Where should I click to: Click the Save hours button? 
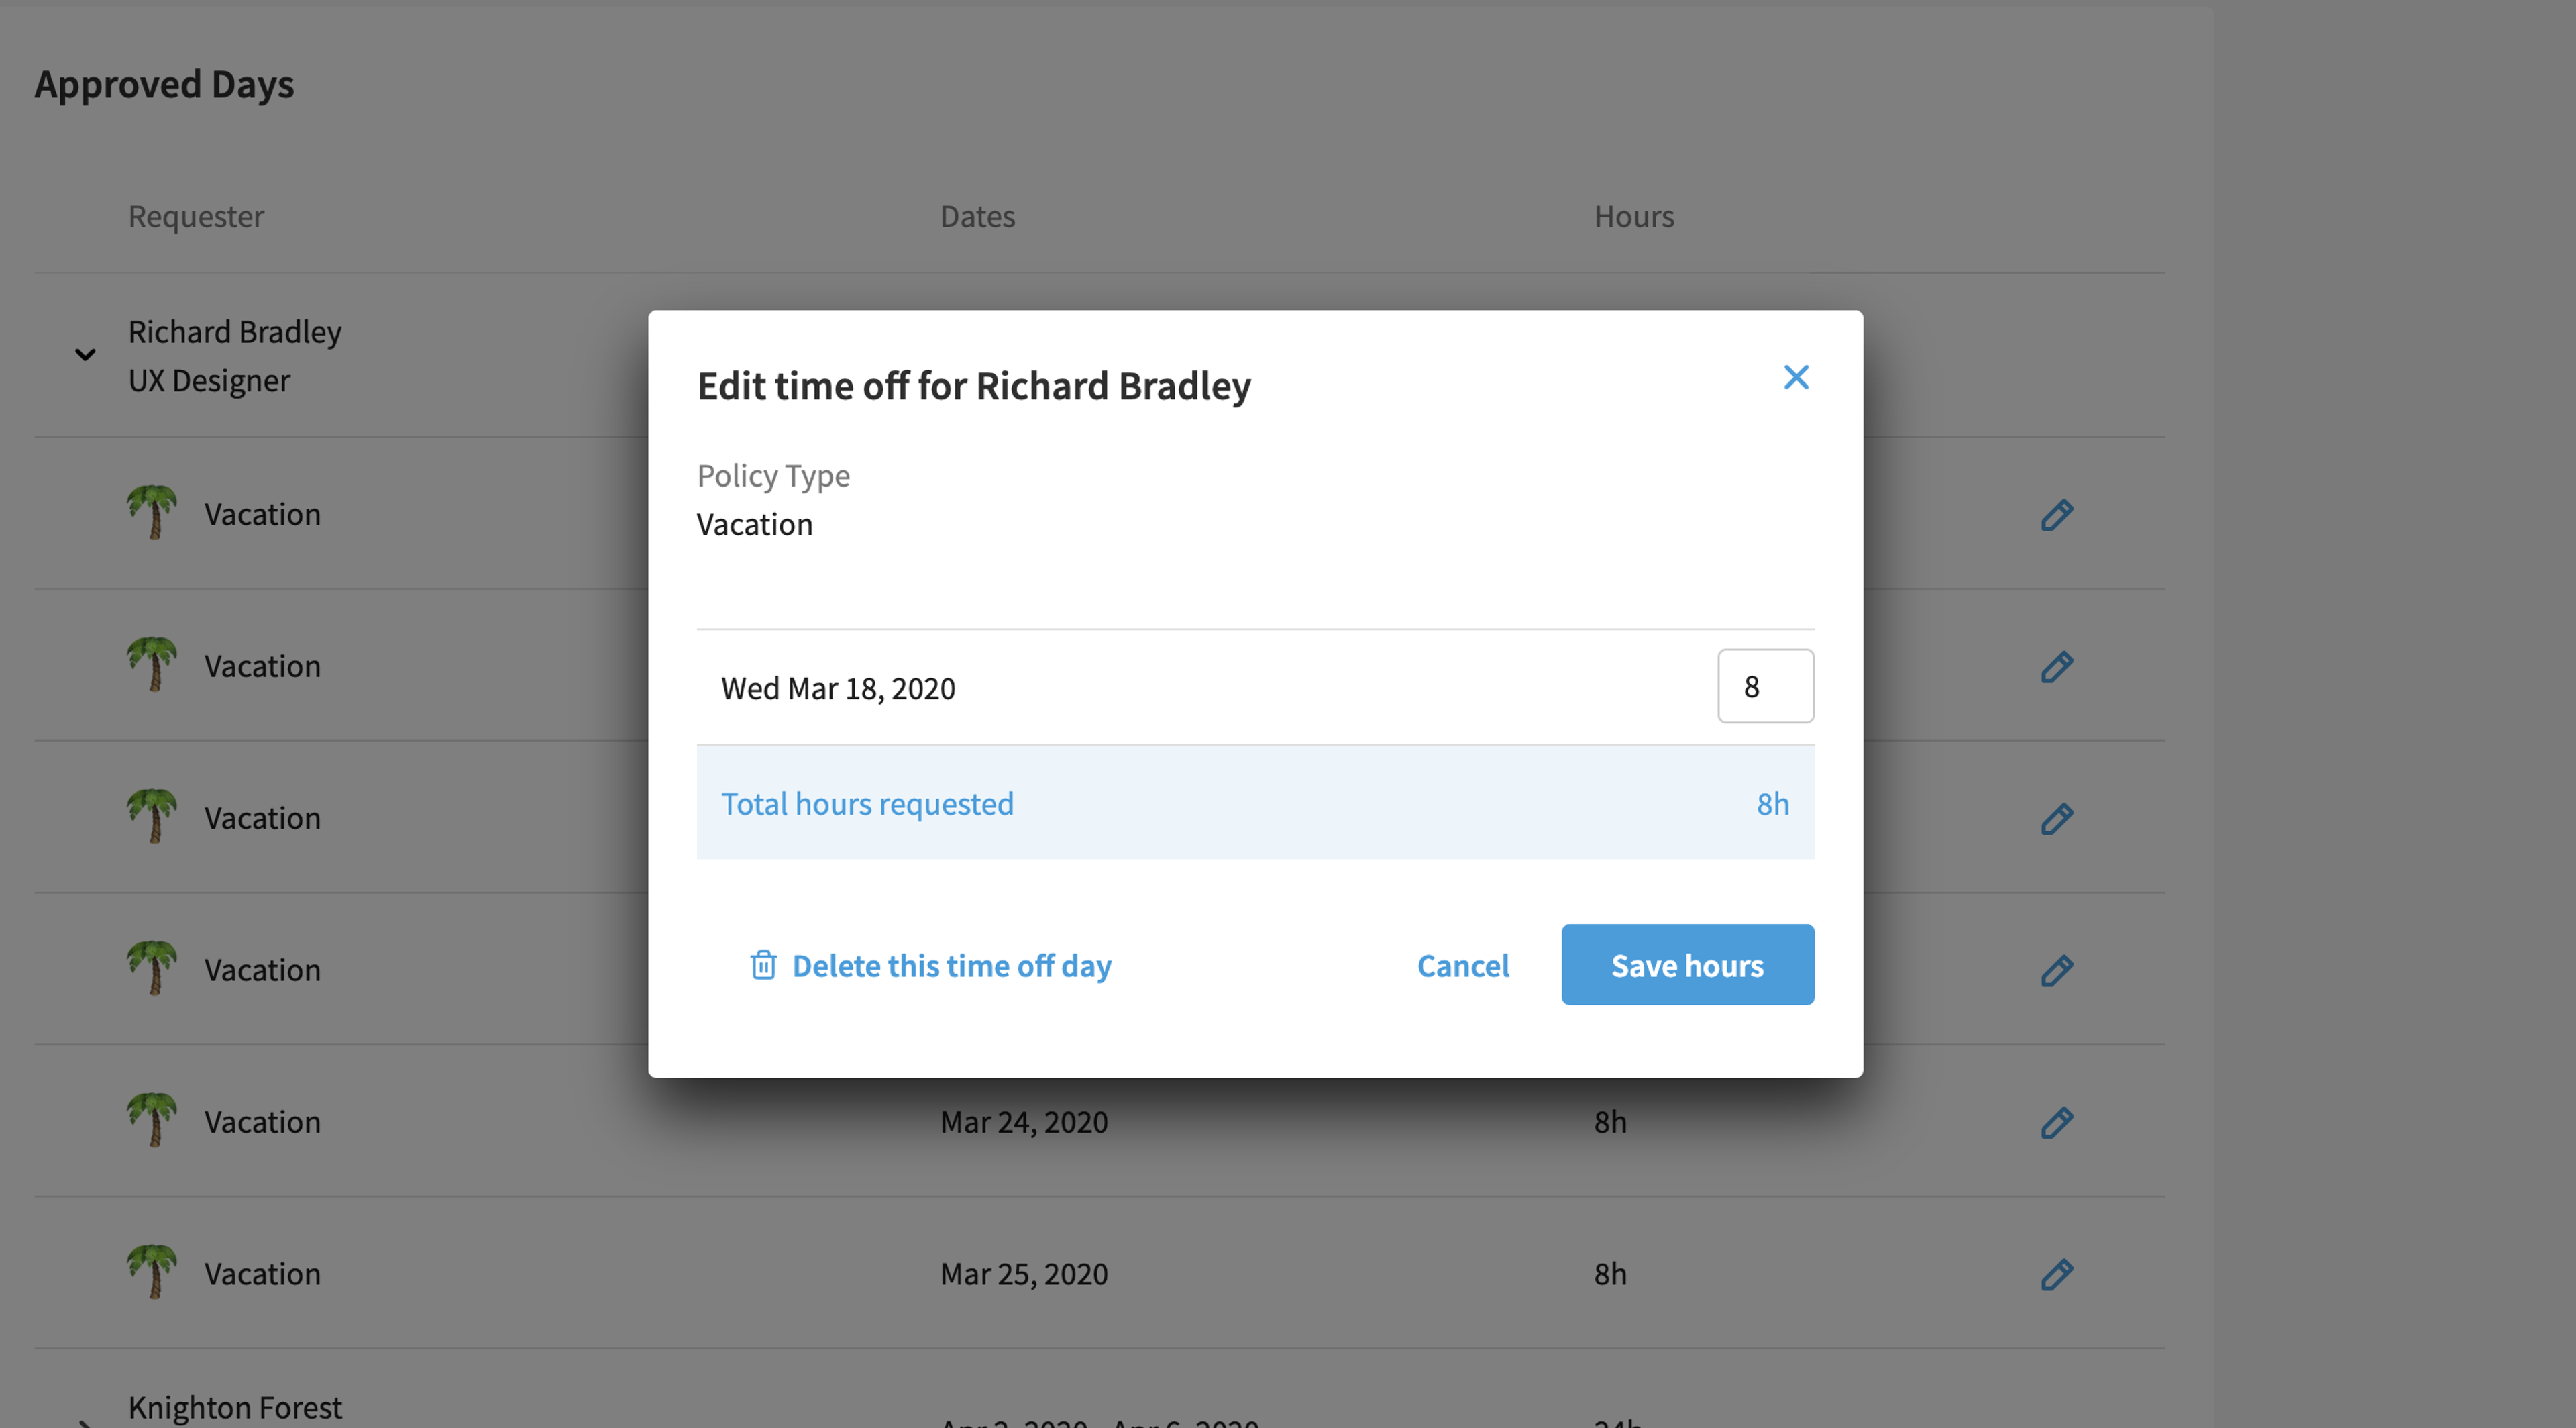tap(1687, 964)
